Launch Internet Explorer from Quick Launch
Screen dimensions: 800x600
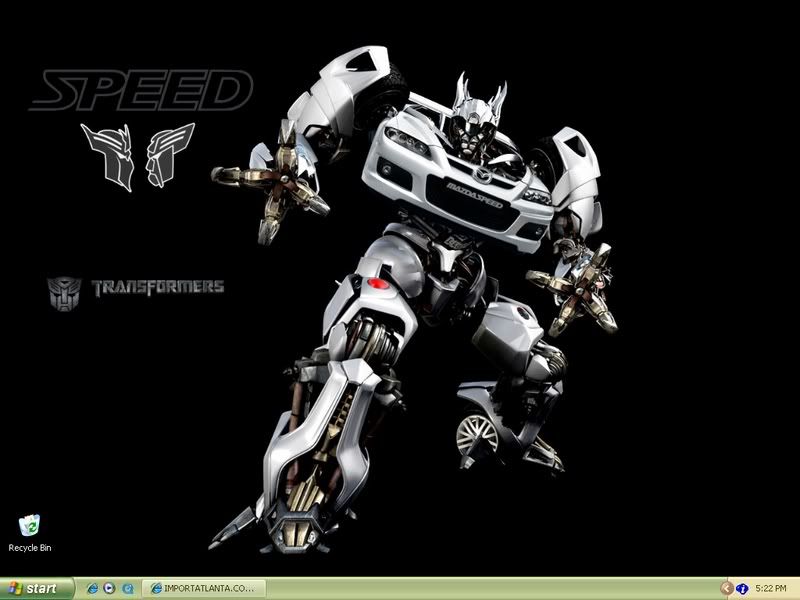coord(93,588)
